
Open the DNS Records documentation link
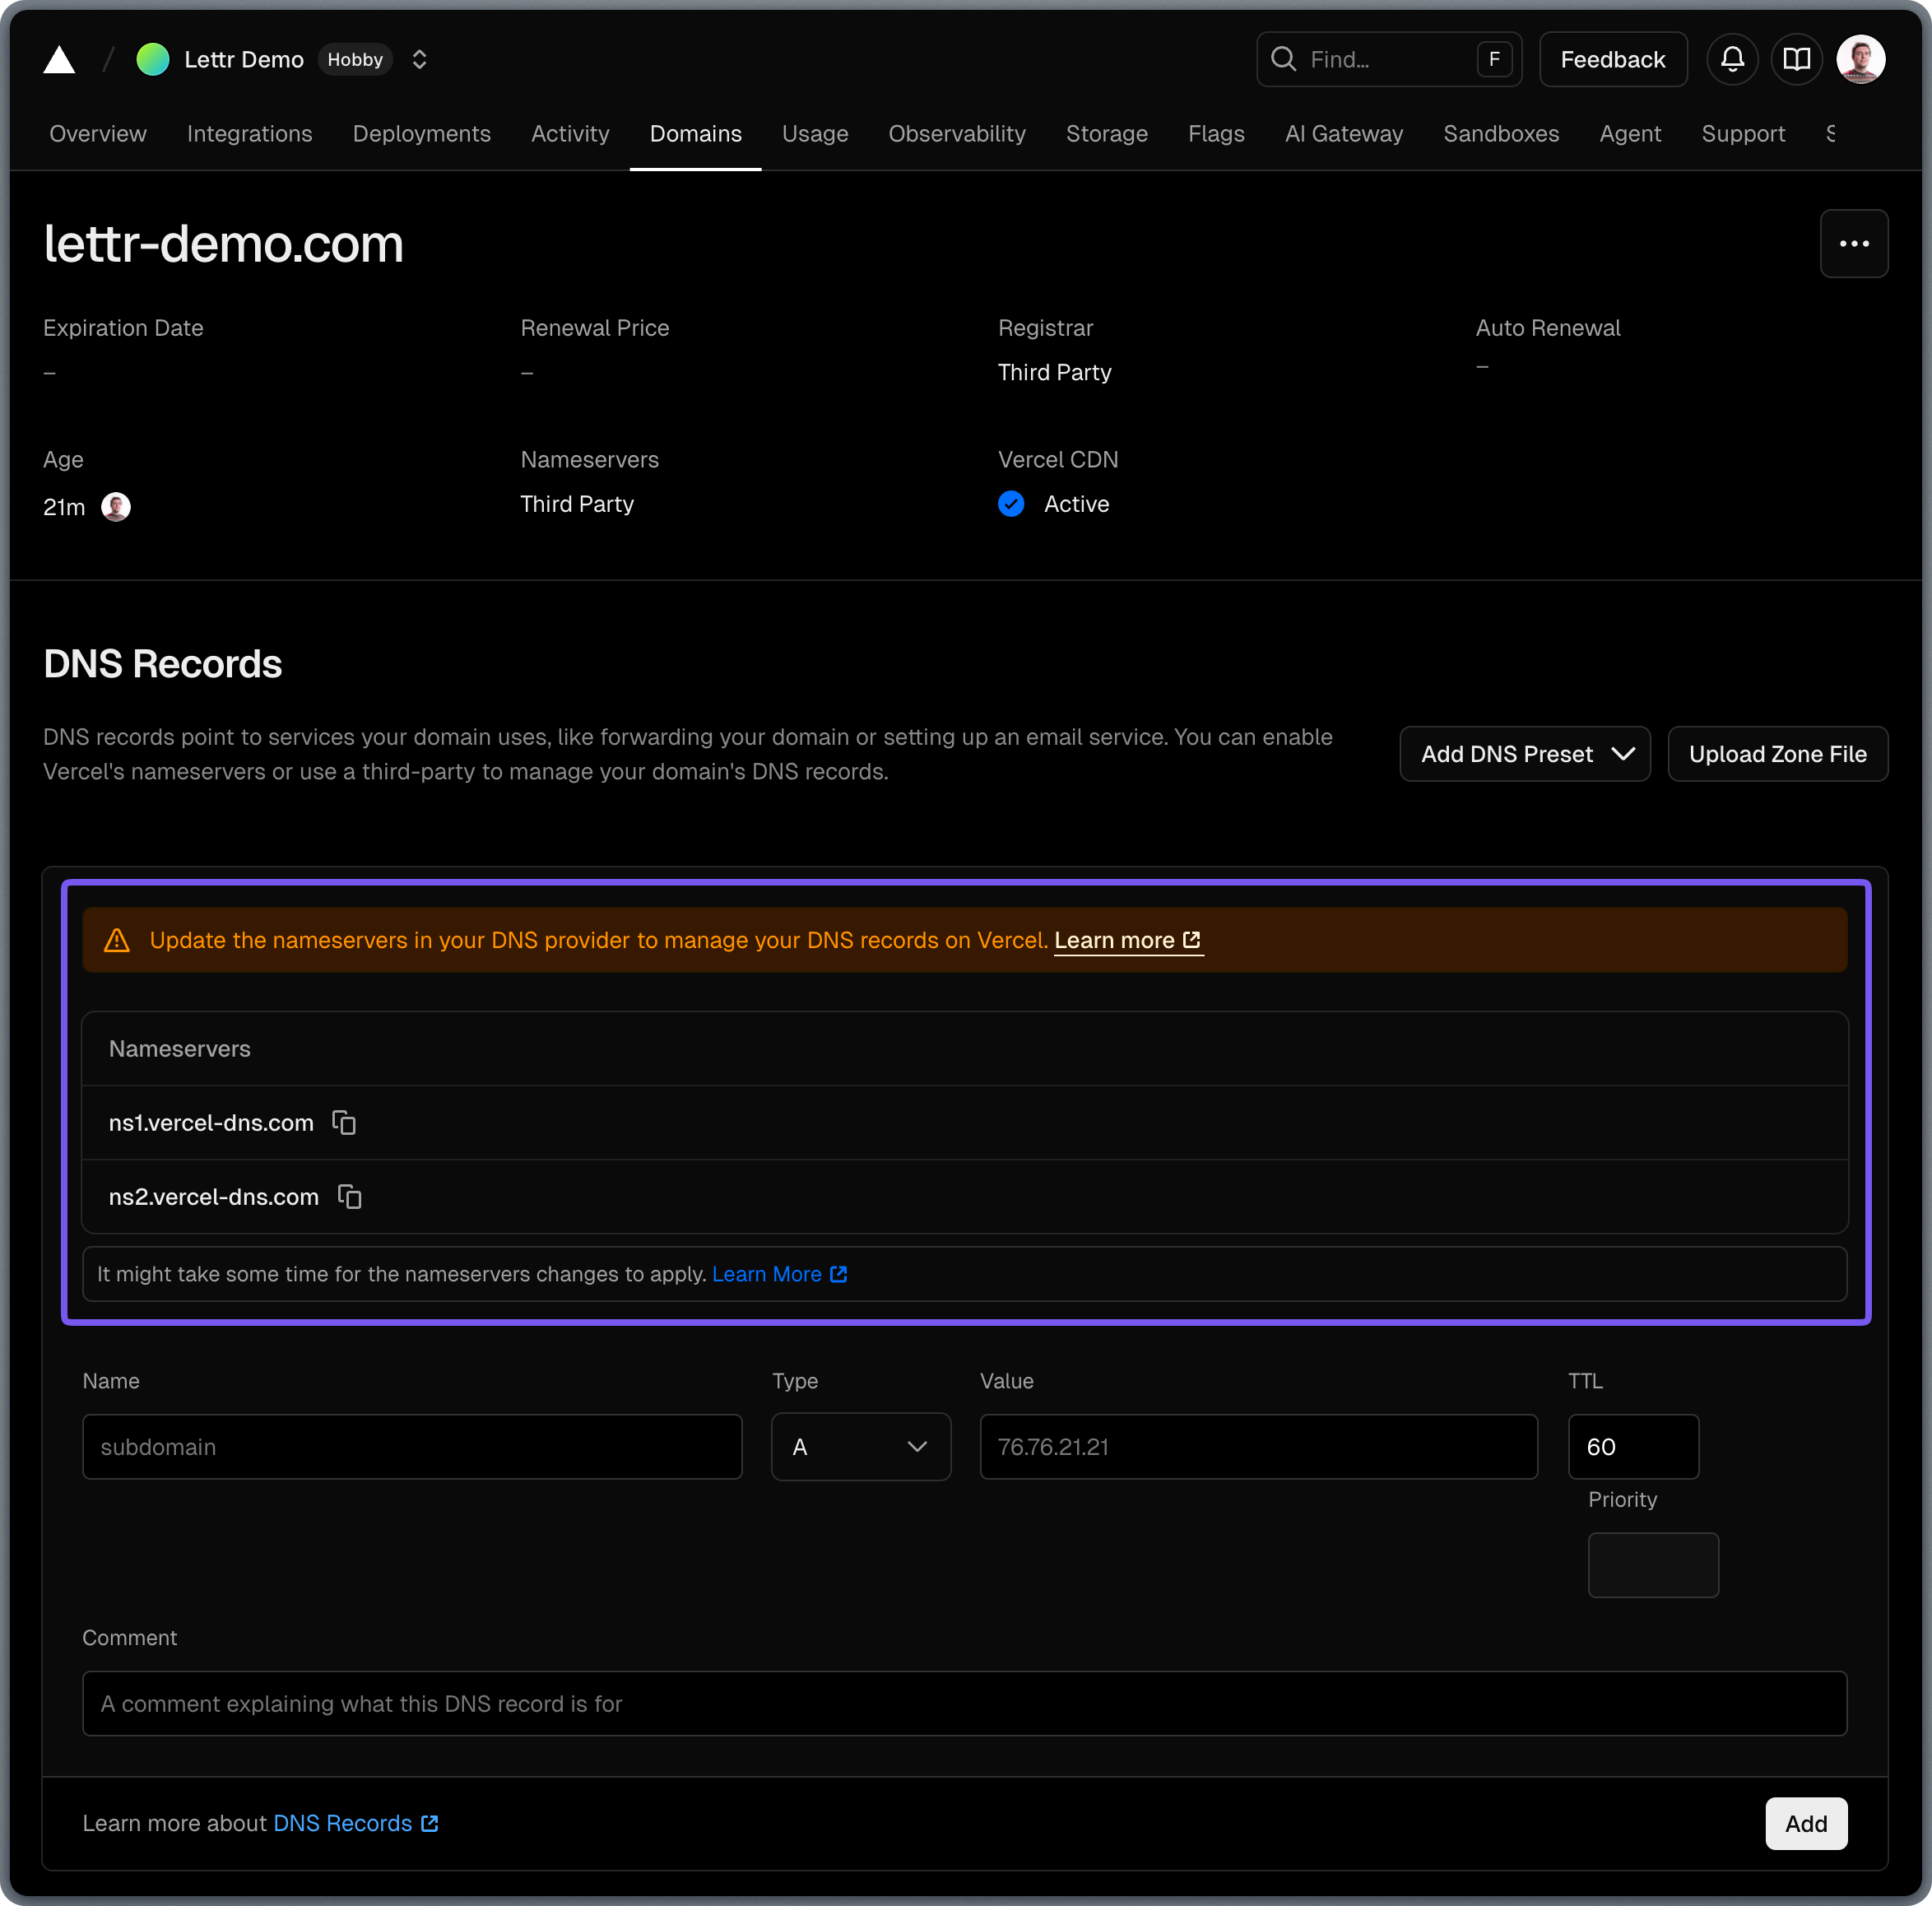[345, 1823]
